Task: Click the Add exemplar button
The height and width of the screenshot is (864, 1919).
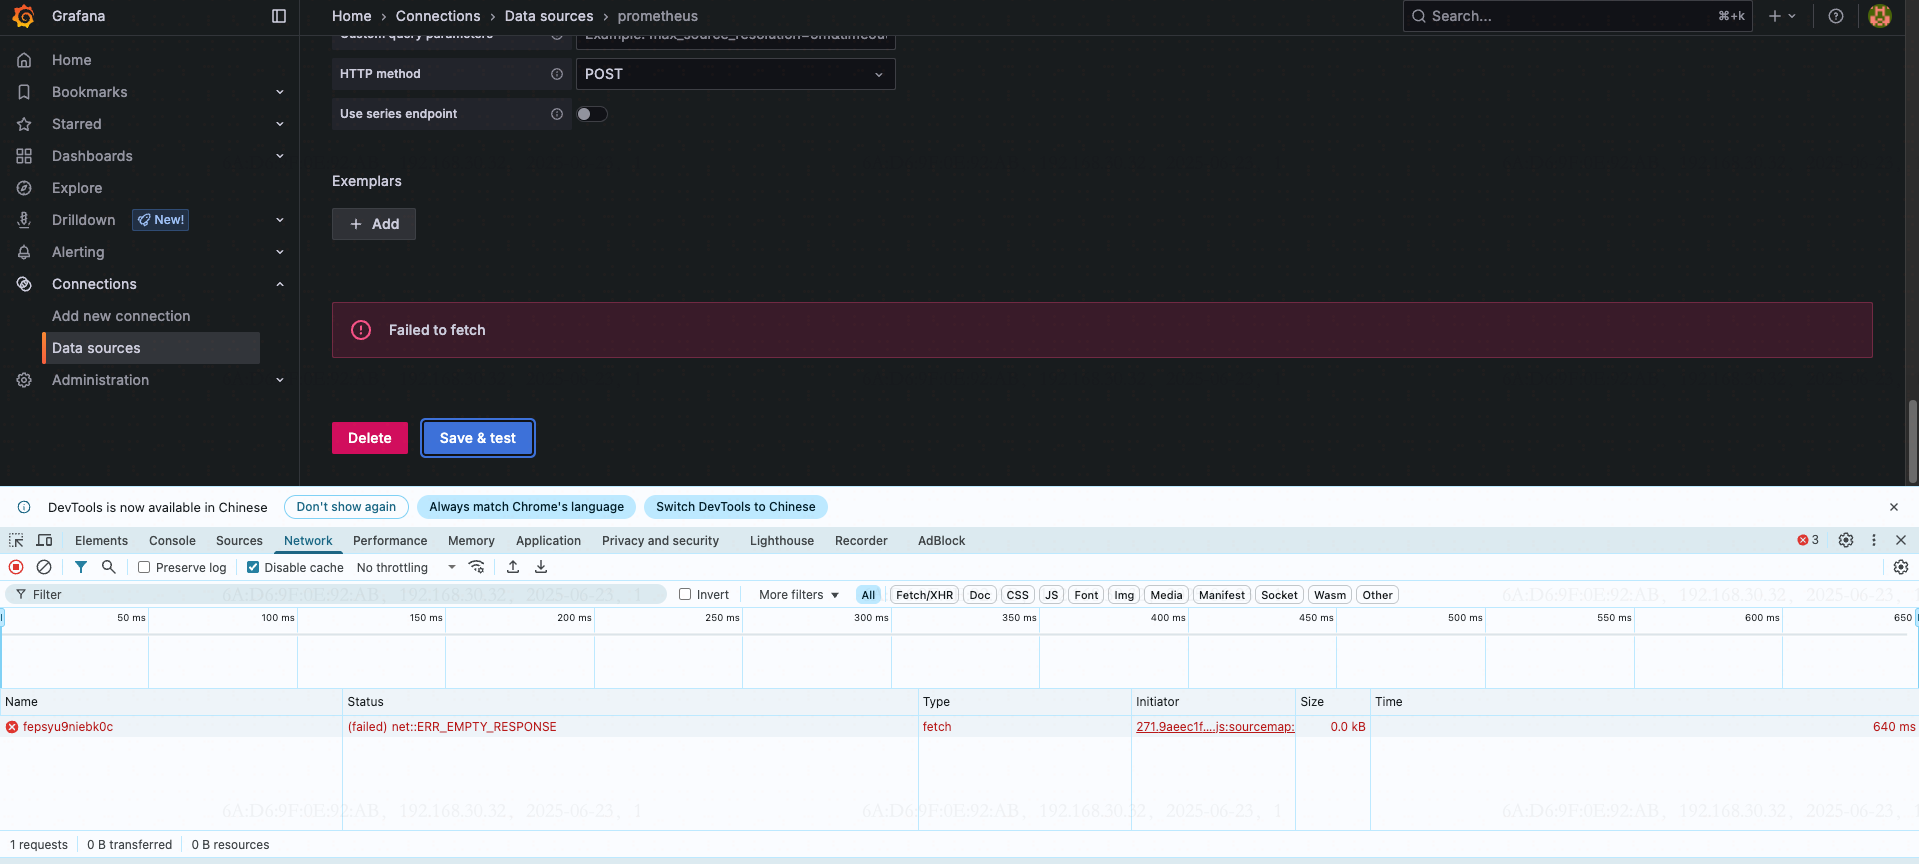Action: [374, 224]
